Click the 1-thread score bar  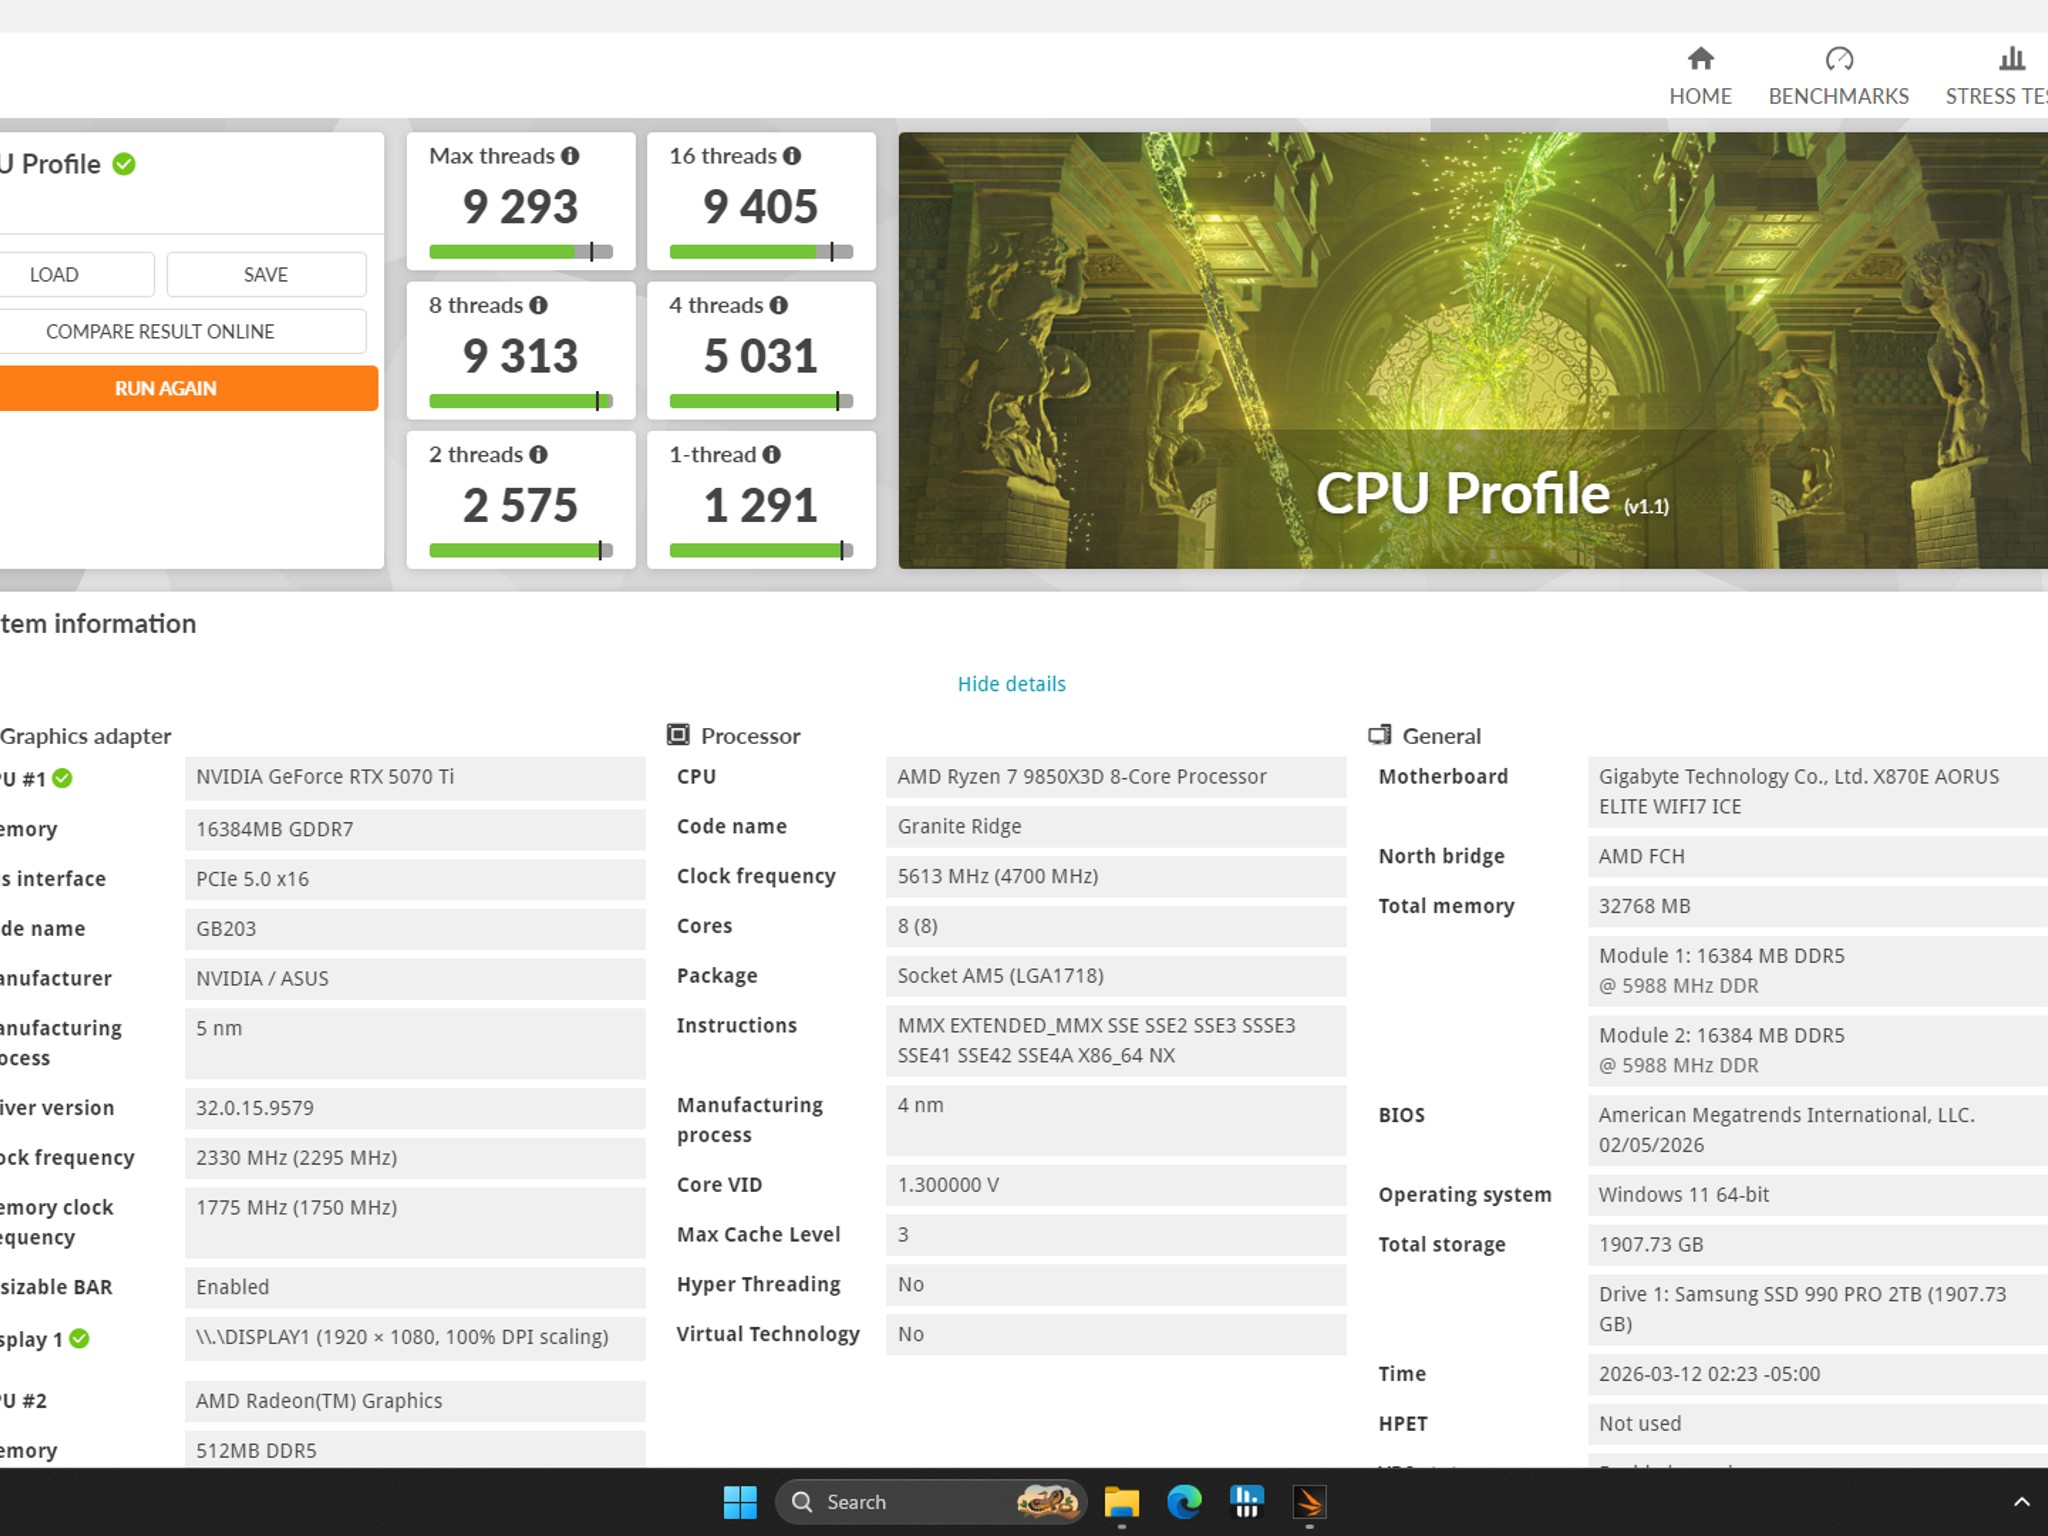[761, 550]
